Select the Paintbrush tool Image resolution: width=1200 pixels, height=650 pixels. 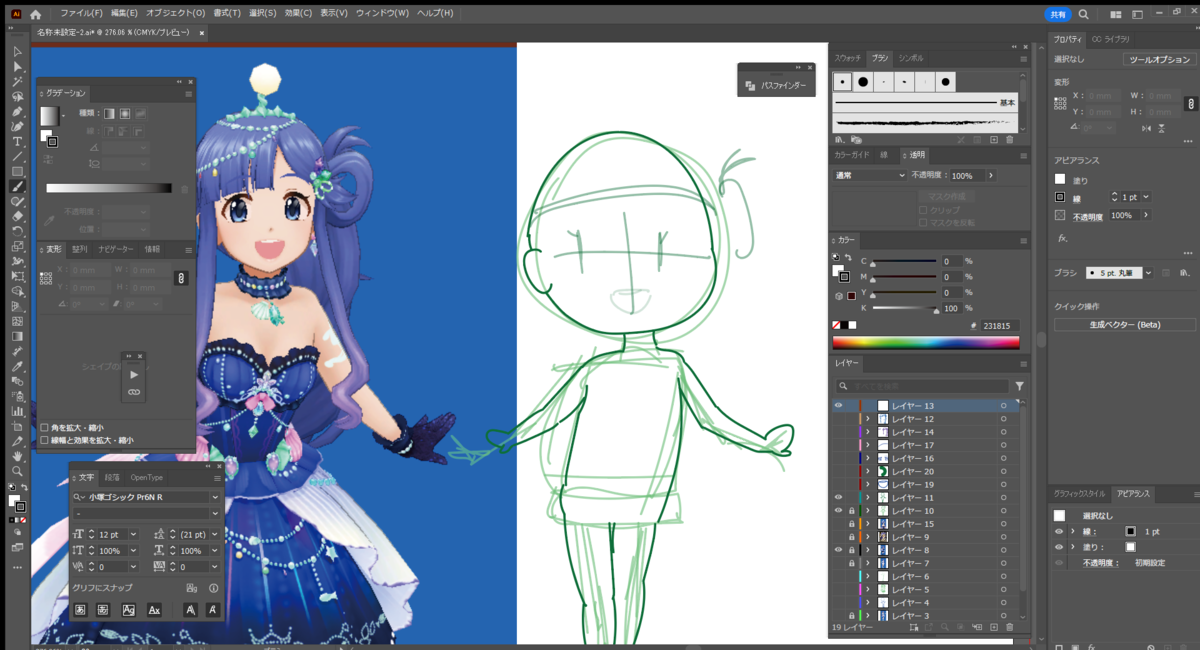[18, 186]
